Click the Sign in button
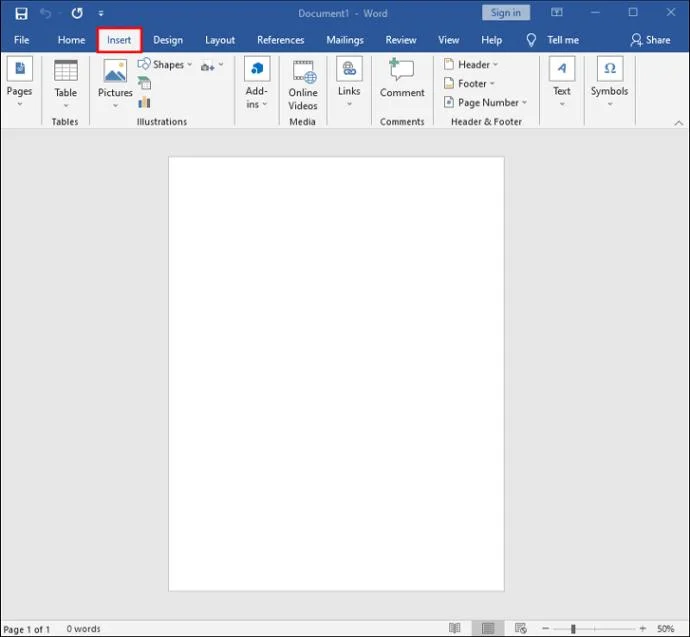The height and width of the screenshot is (637, 690). 506,13
